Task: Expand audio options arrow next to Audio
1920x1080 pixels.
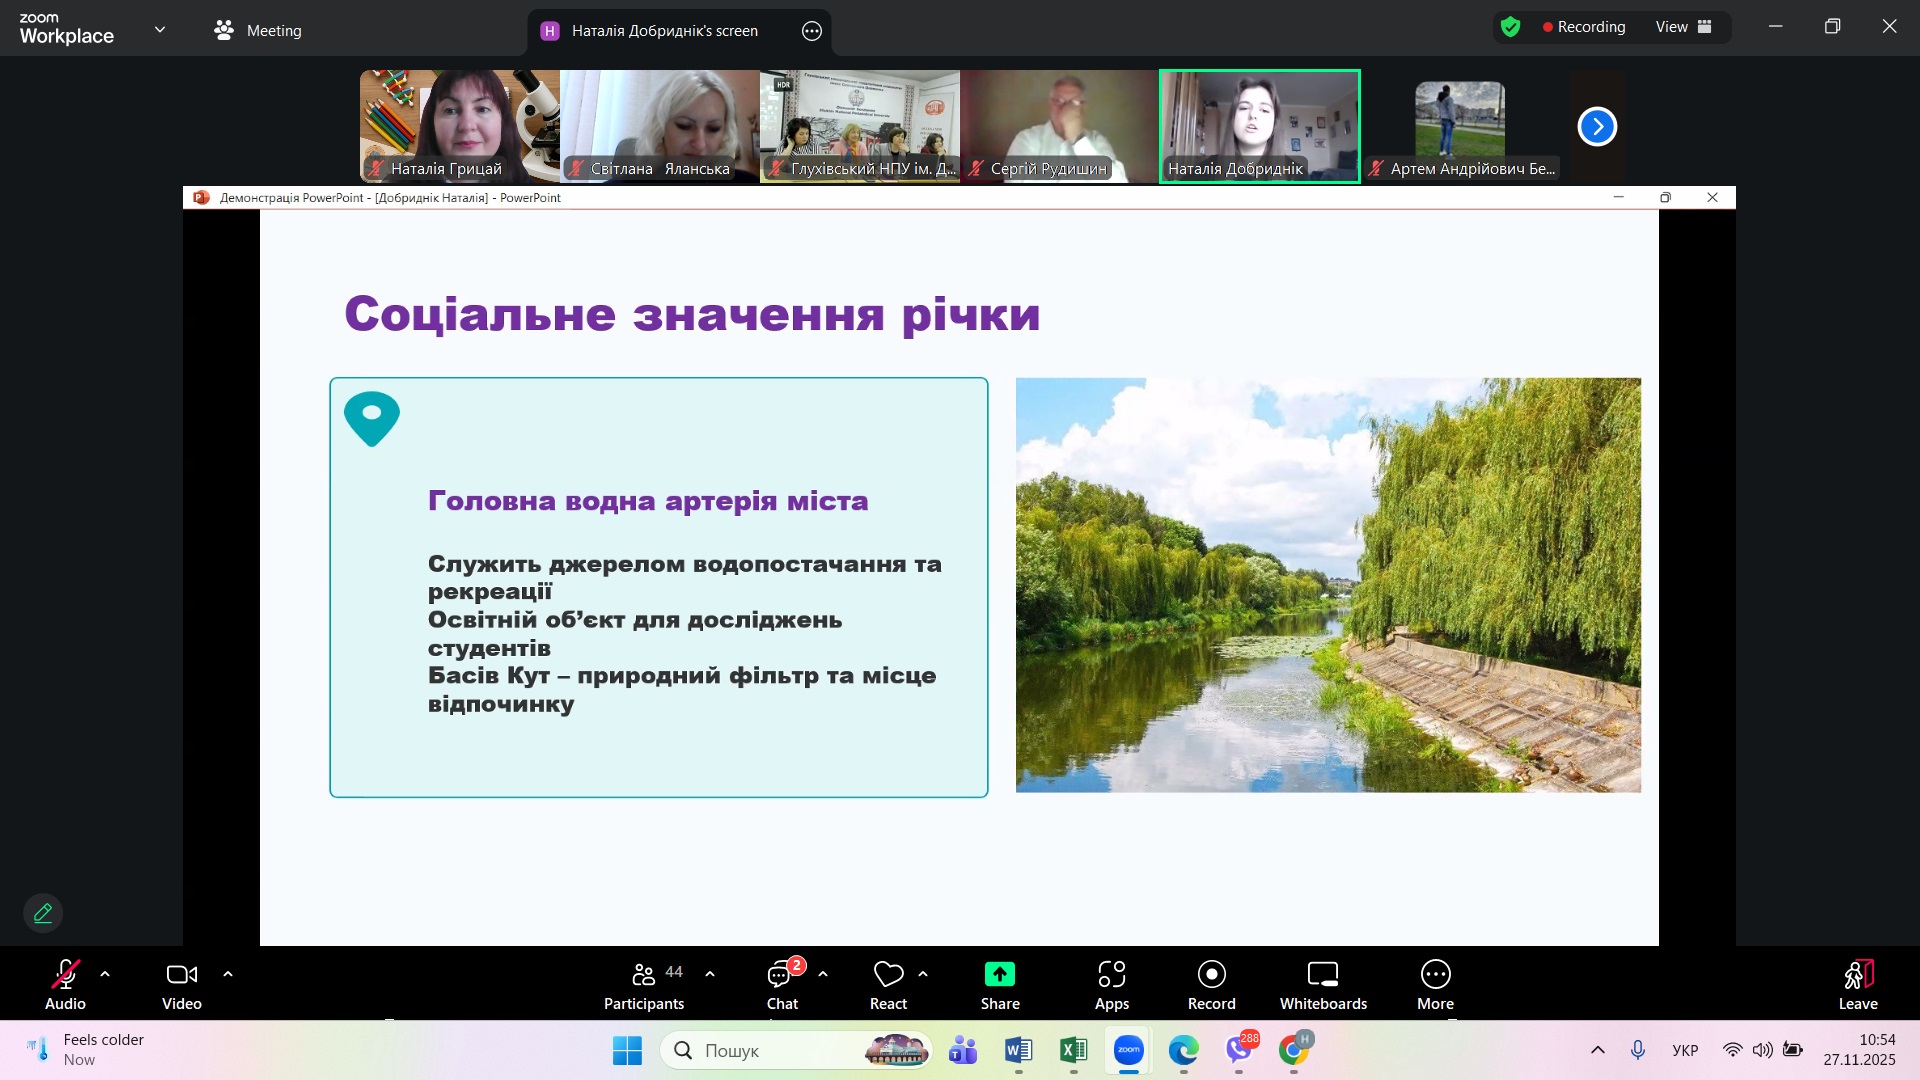Action: tap(105, 974)
